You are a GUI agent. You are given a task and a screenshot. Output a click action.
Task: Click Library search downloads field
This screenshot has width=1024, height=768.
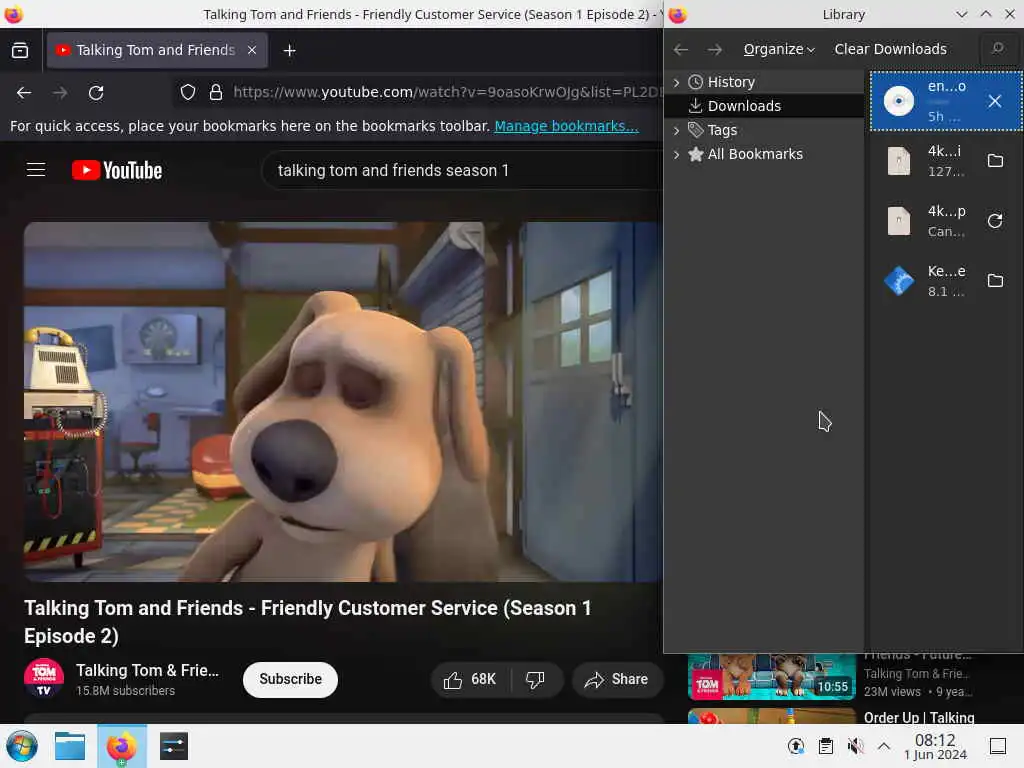coord(998,49)
